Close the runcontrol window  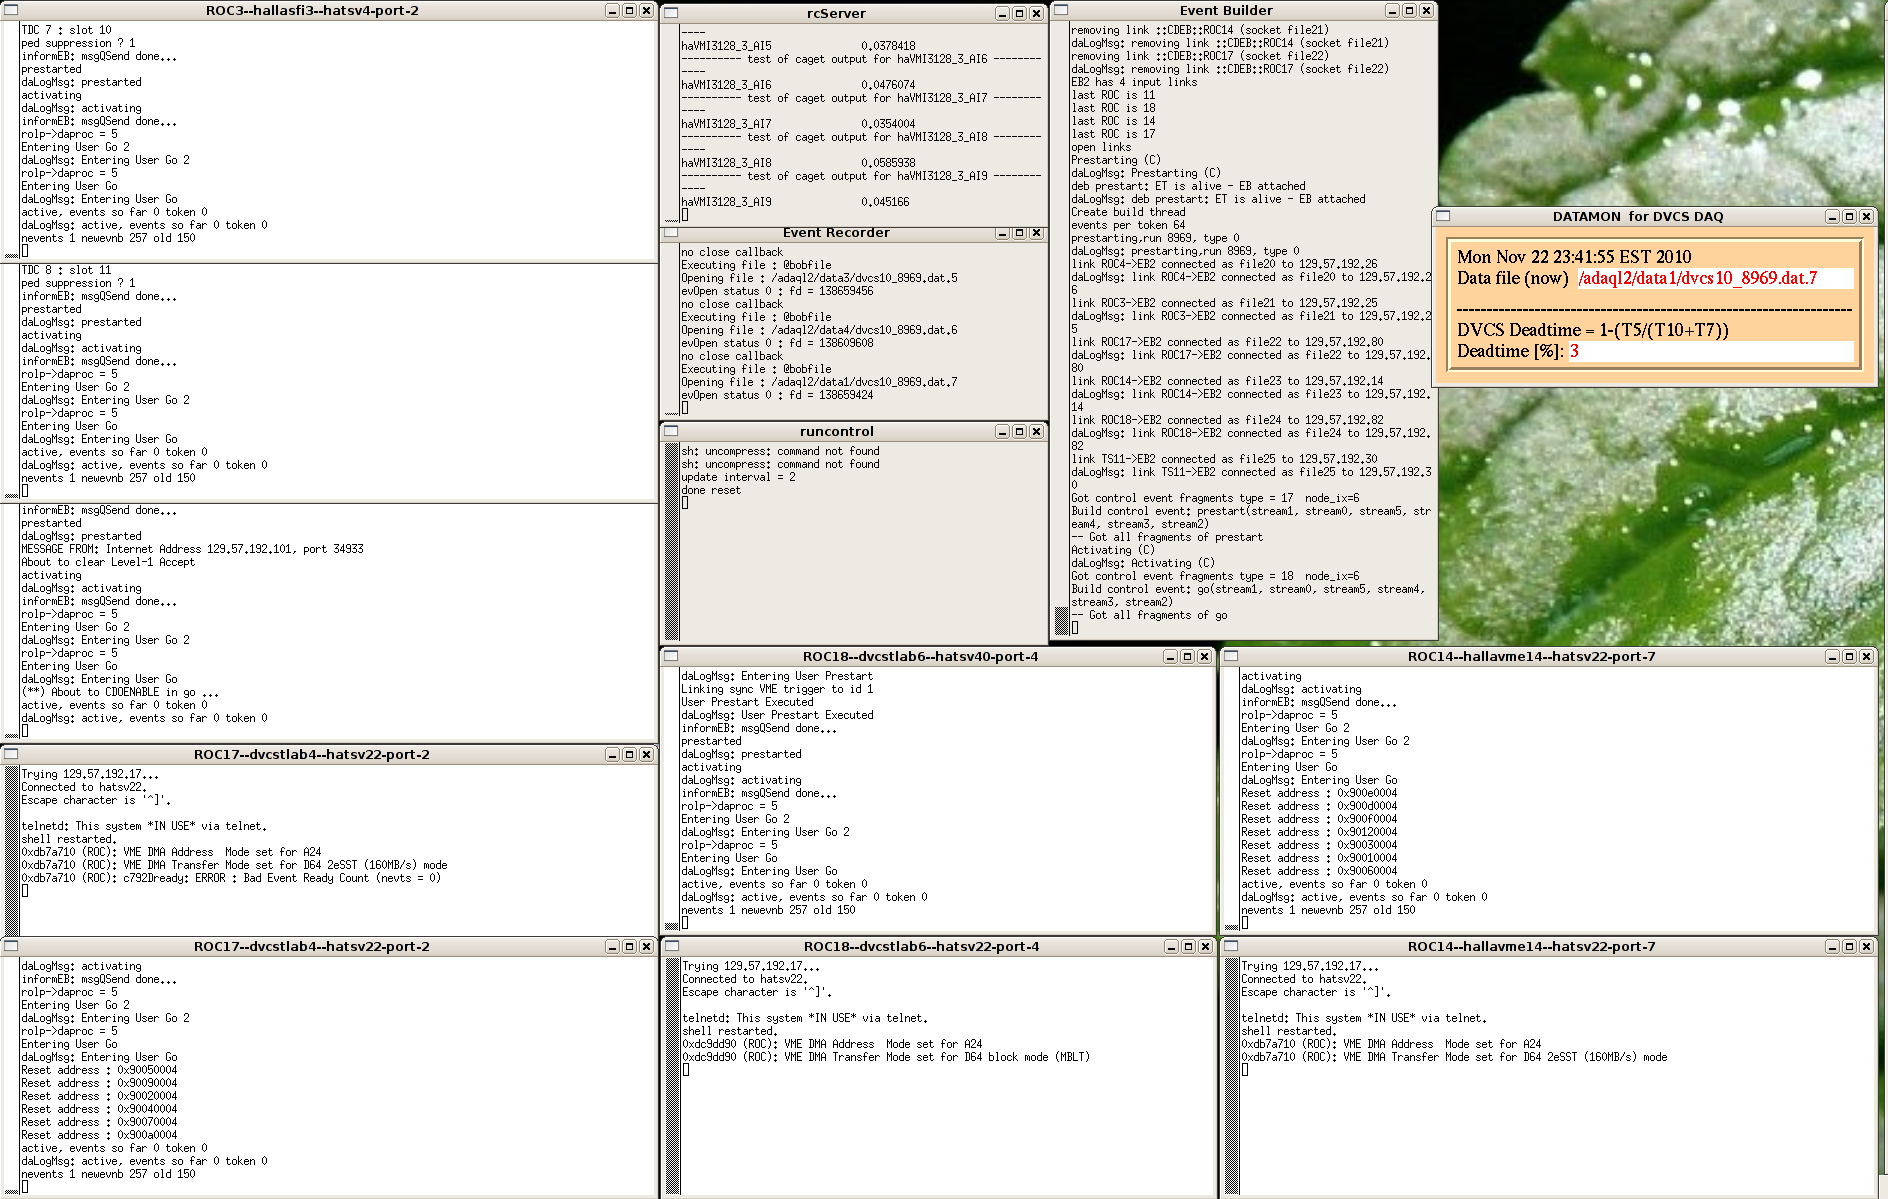(1036, 431)
